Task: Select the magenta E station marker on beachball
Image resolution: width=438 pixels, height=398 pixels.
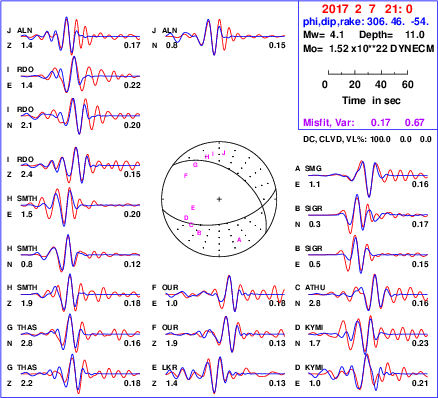Action: (193, 208)
